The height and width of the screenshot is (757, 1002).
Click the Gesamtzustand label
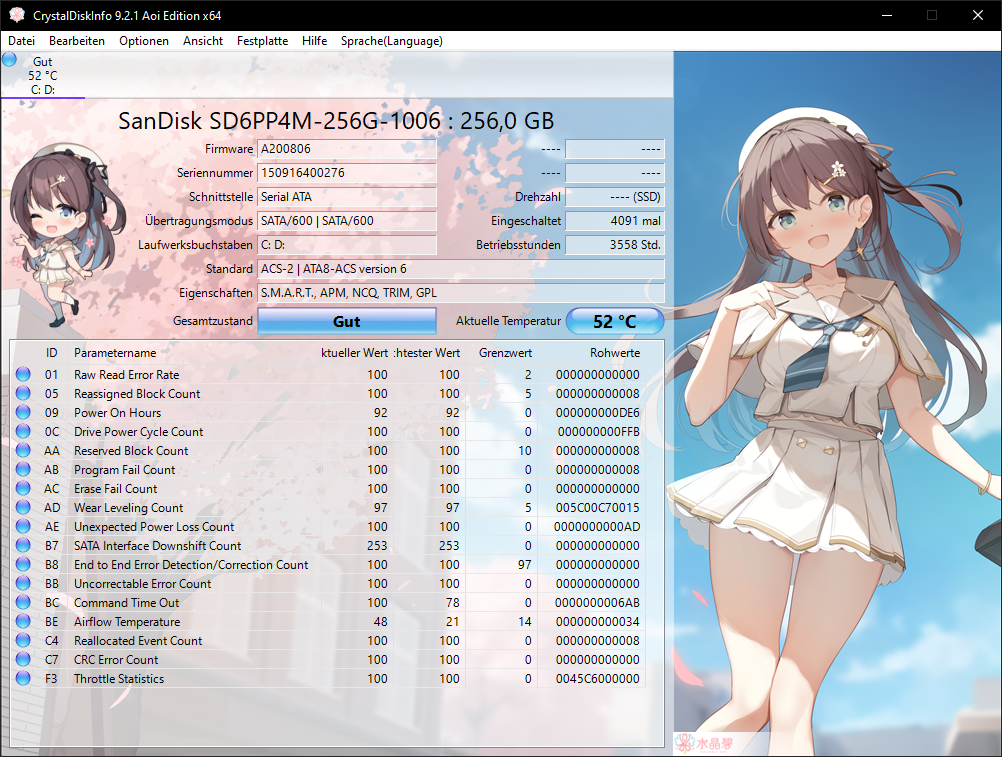point(213,321)
